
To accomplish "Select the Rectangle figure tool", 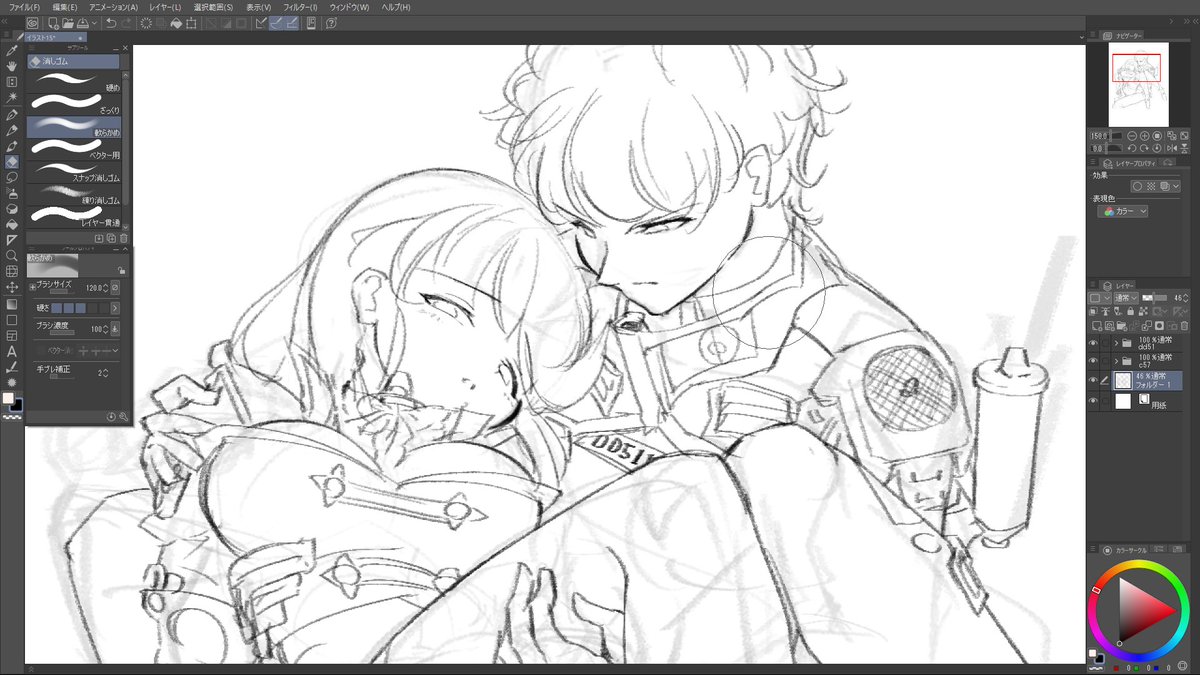I will [12, 319].
